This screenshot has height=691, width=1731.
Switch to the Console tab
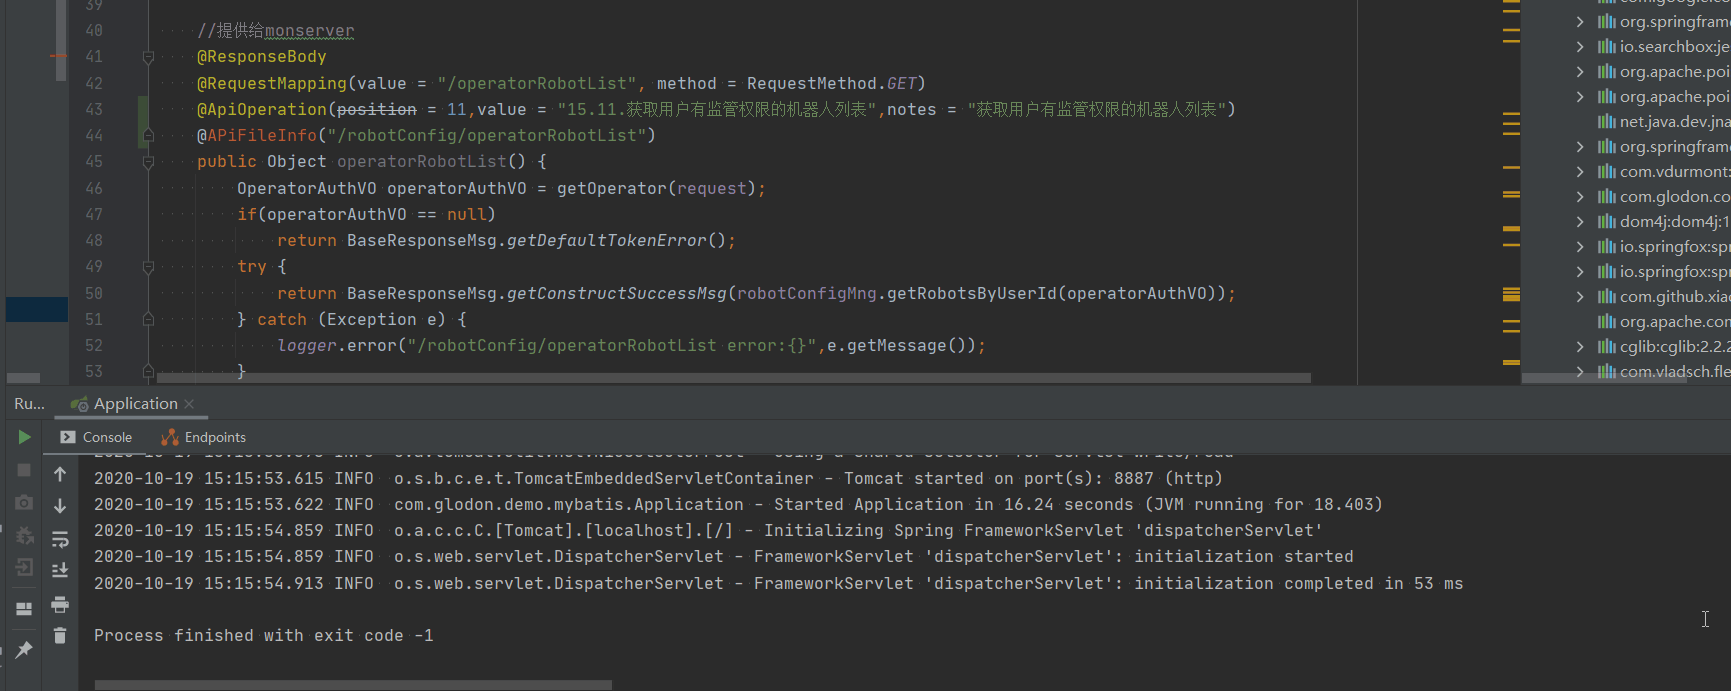tap(96, 437)
